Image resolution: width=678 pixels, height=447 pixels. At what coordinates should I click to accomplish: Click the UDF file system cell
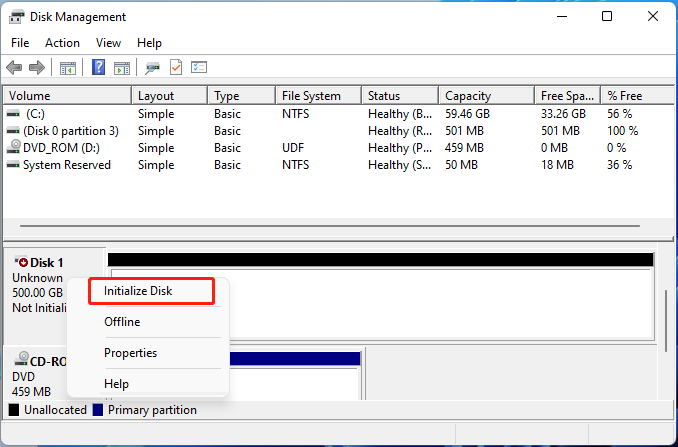[293, 148]
